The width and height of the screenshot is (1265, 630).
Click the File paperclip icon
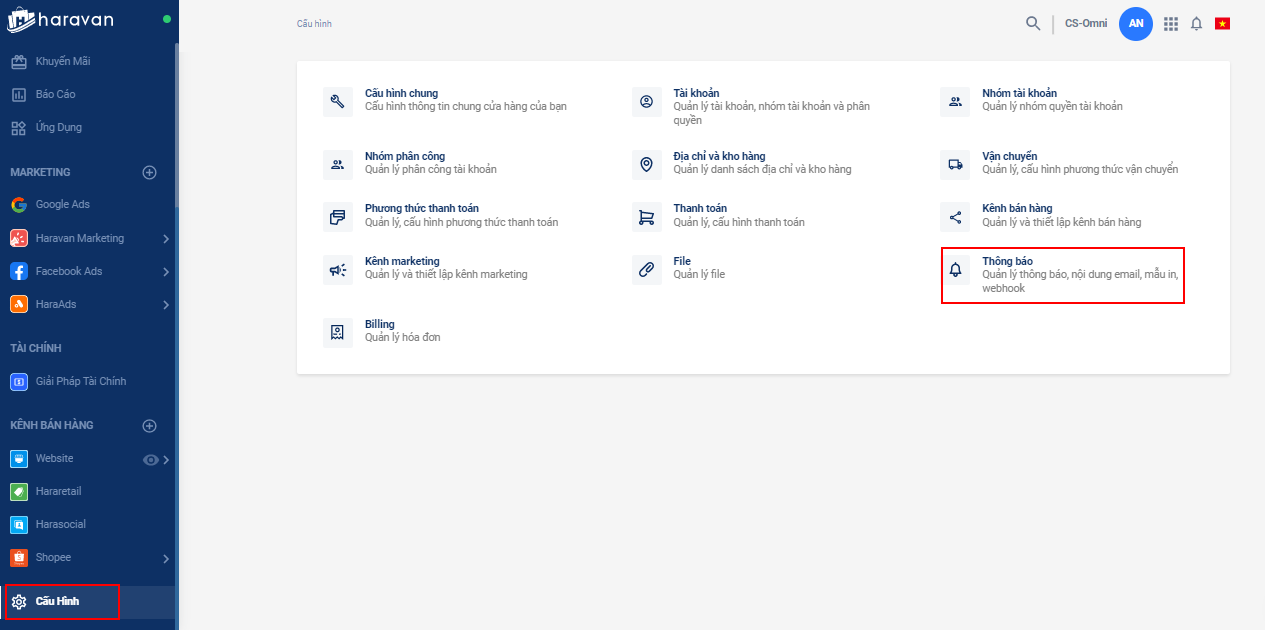647,270
